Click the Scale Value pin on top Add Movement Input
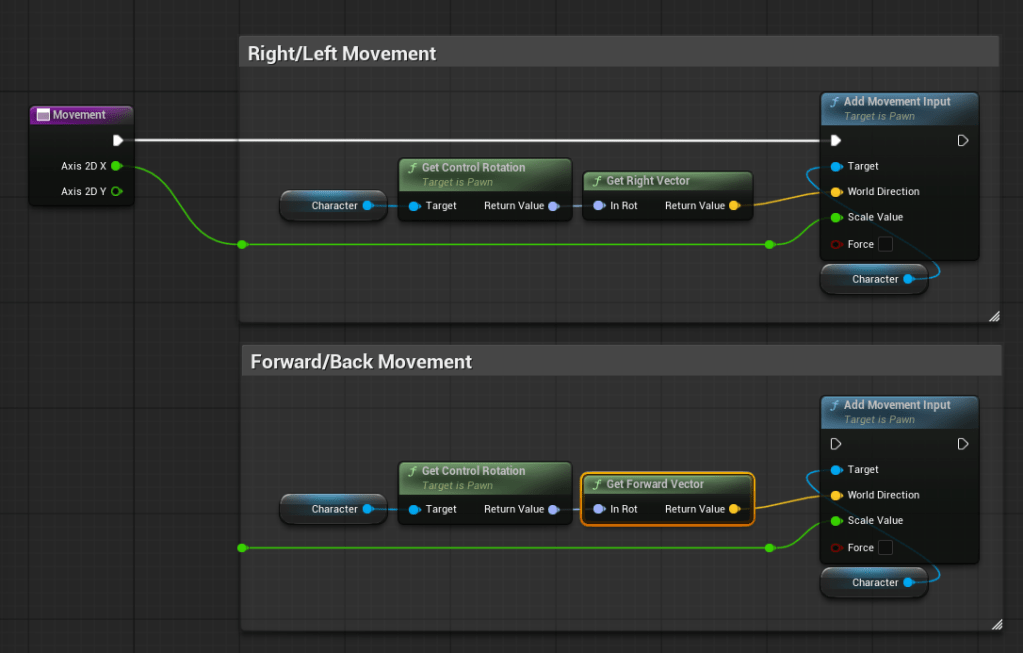 836,217
